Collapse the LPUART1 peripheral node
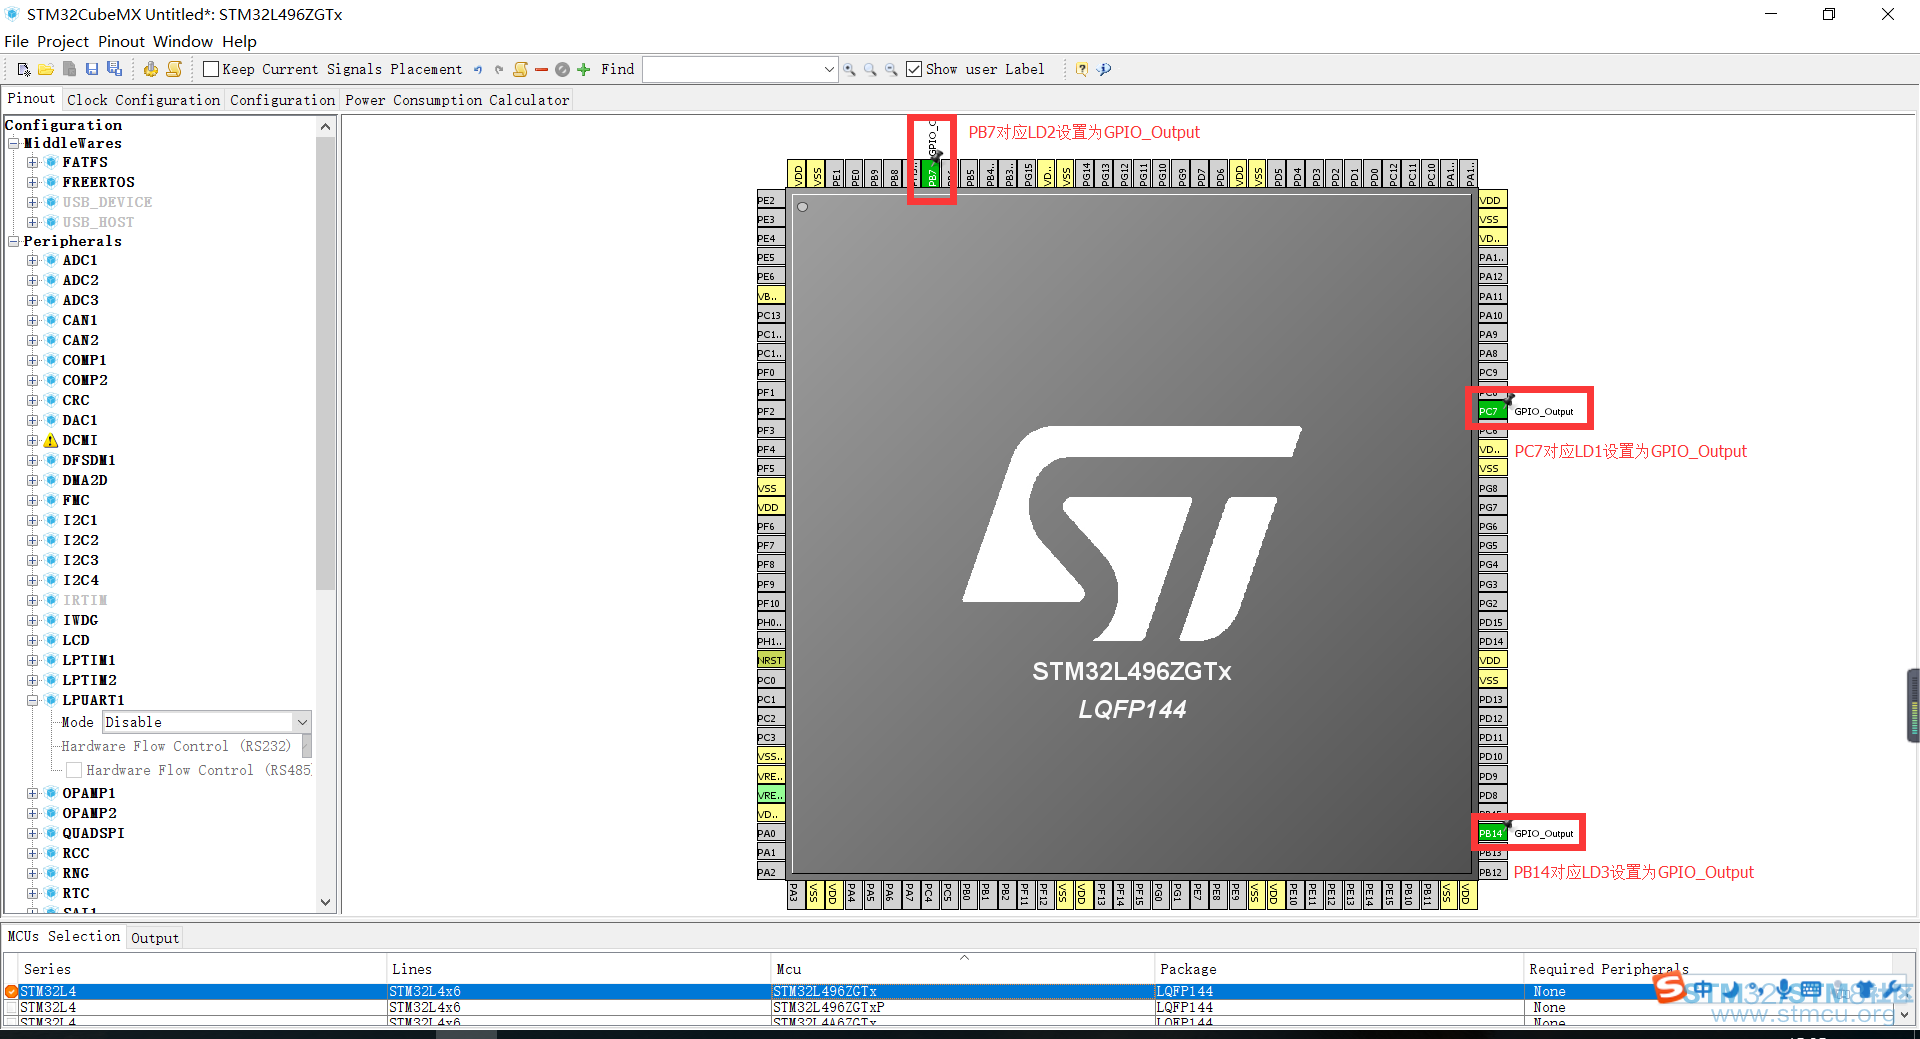 [33, 700]
